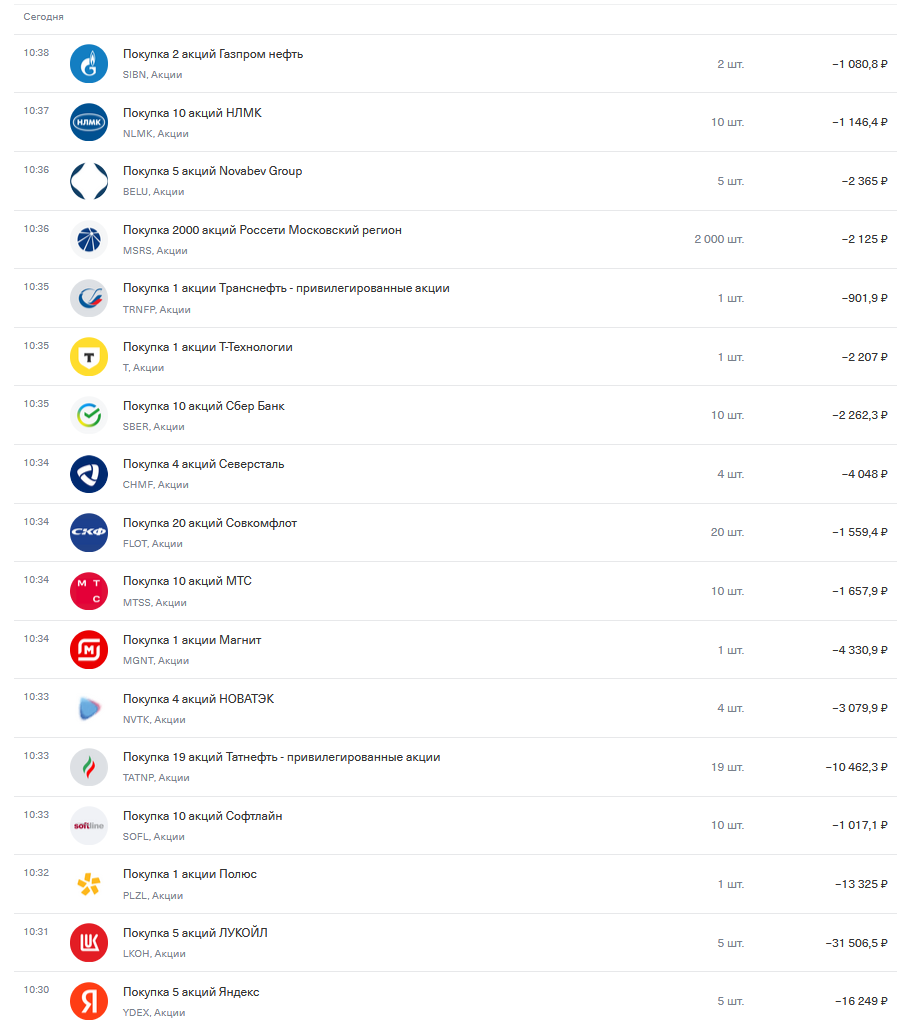Open the Softline logo icon
The height and width of the screenshot is (1031, 905).
(89, 825)
